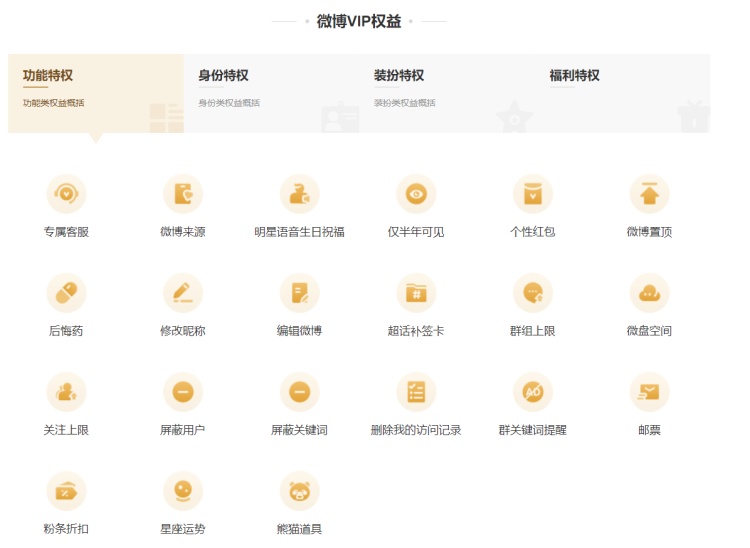Click the 身份类权益概括 subtitle
The image size is (750, 548).
click(x=229, y=103)
